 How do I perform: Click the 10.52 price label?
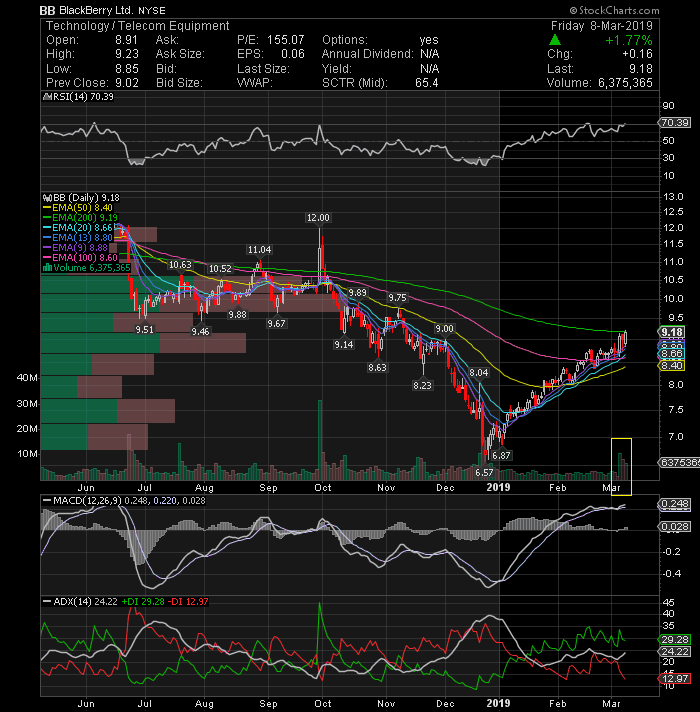(220, 268)
